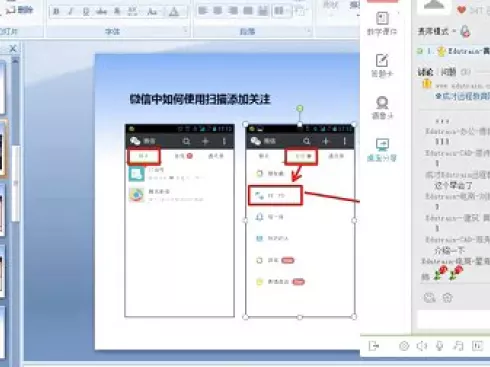
Task: Toggle italic formatting in the ribbon
Action: [71, 12]
